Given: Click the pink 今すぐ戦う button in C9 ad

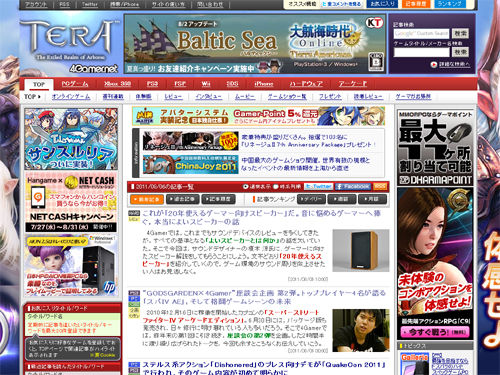Looking at the screenshot, I should pyautogui.click(x=435, y=332).
